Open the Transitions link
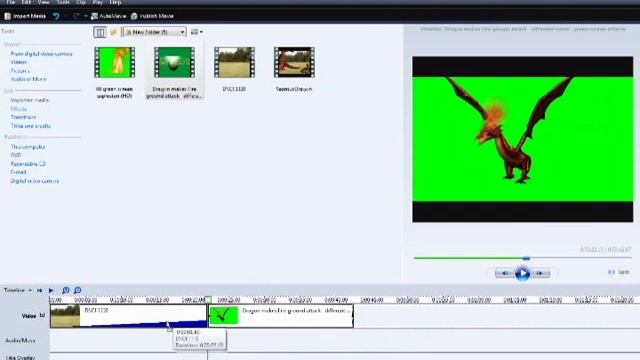The image size is (640, 360). pos(23,117)
